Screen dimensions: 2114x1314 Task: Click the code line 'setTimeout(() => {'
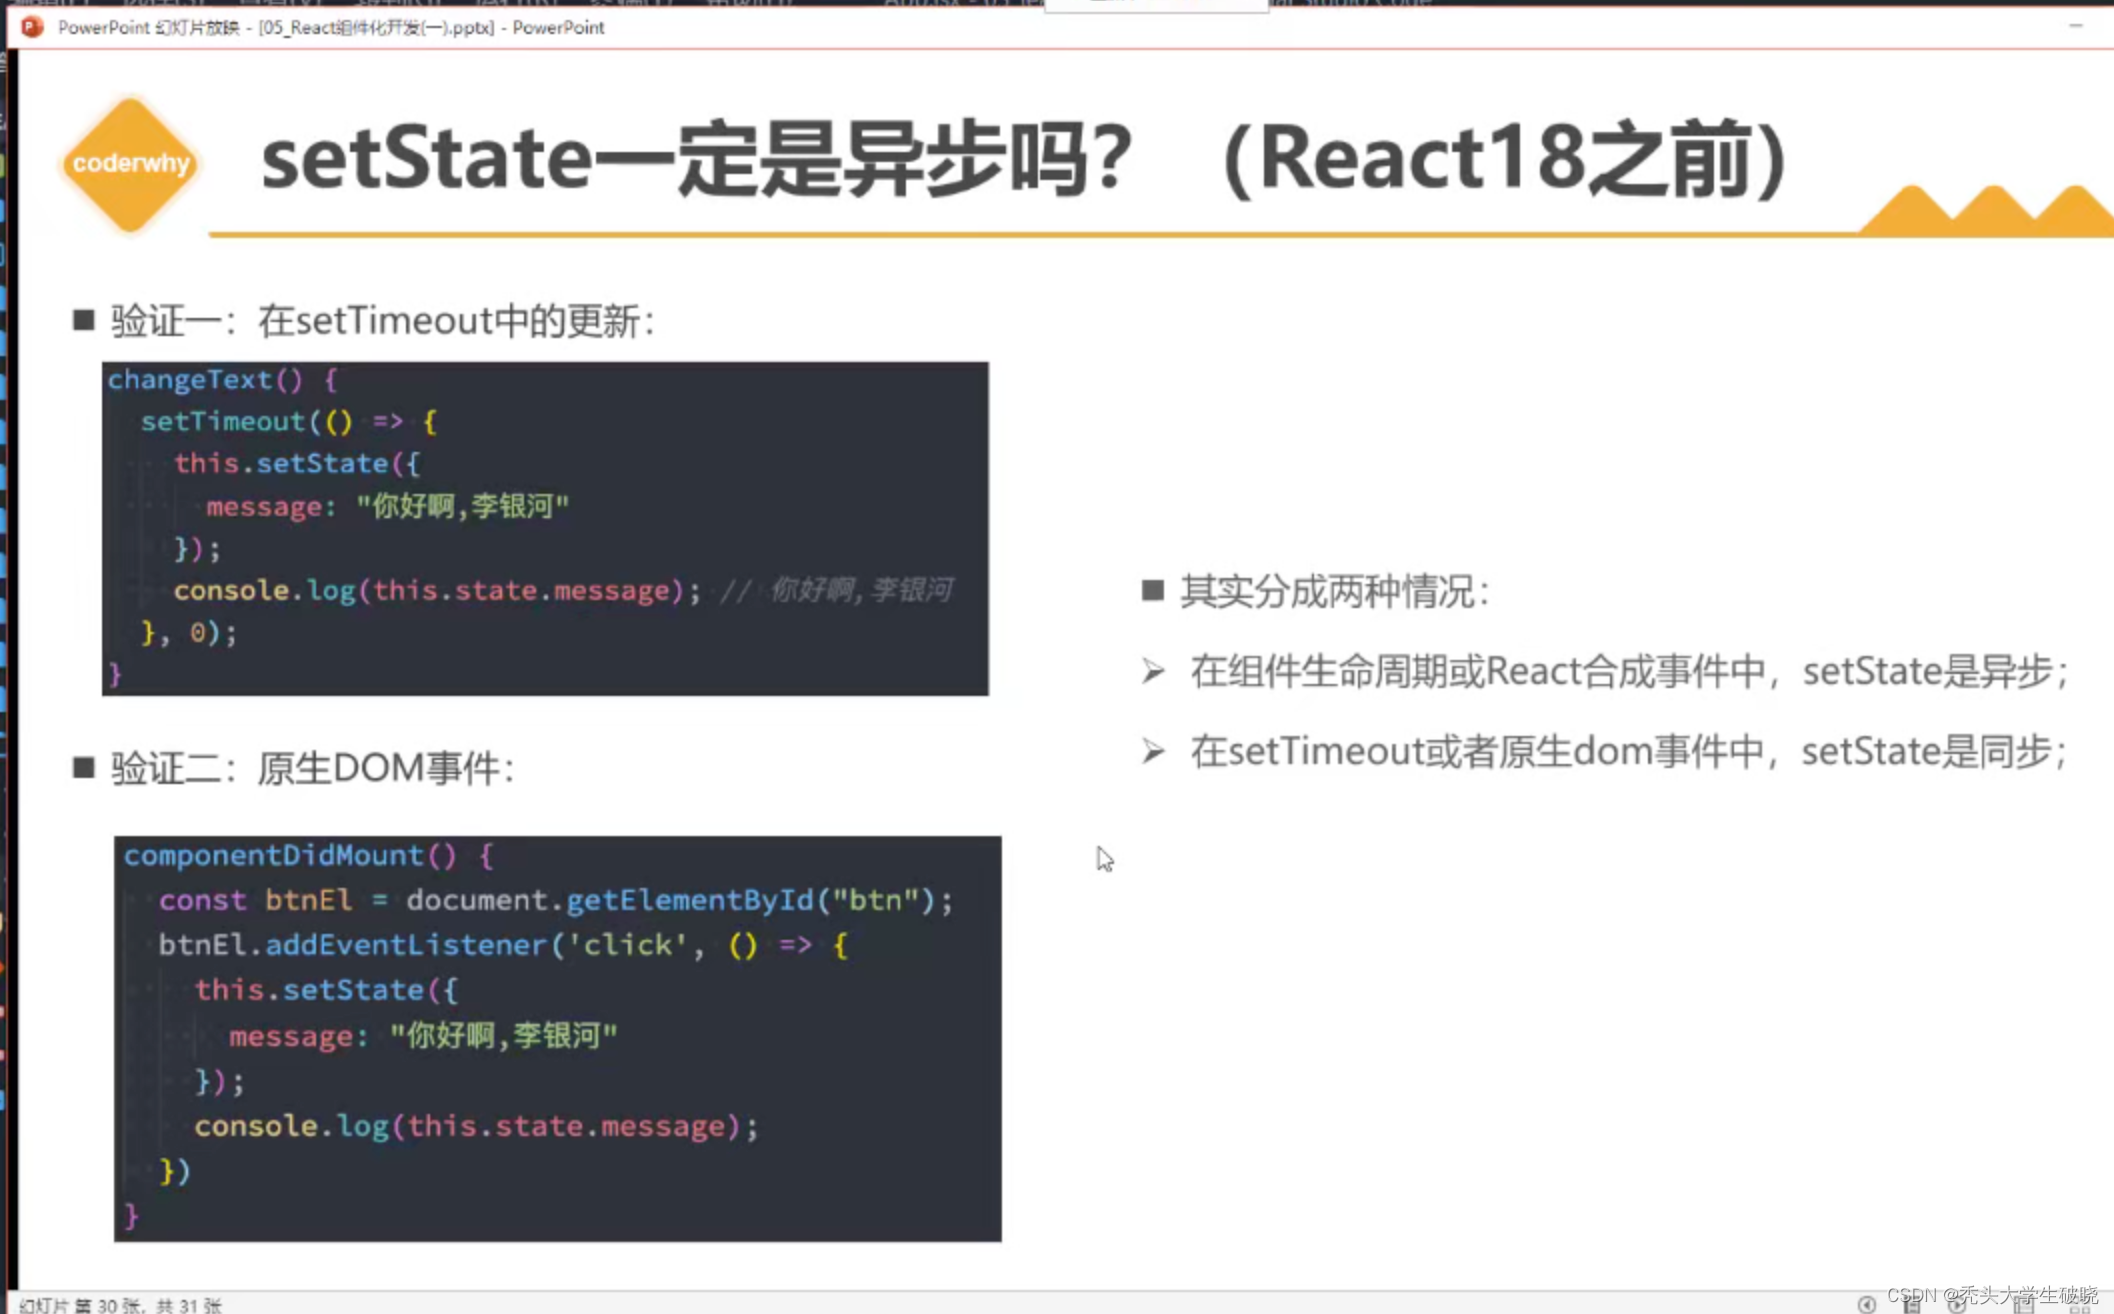click(x=289, y=422)
